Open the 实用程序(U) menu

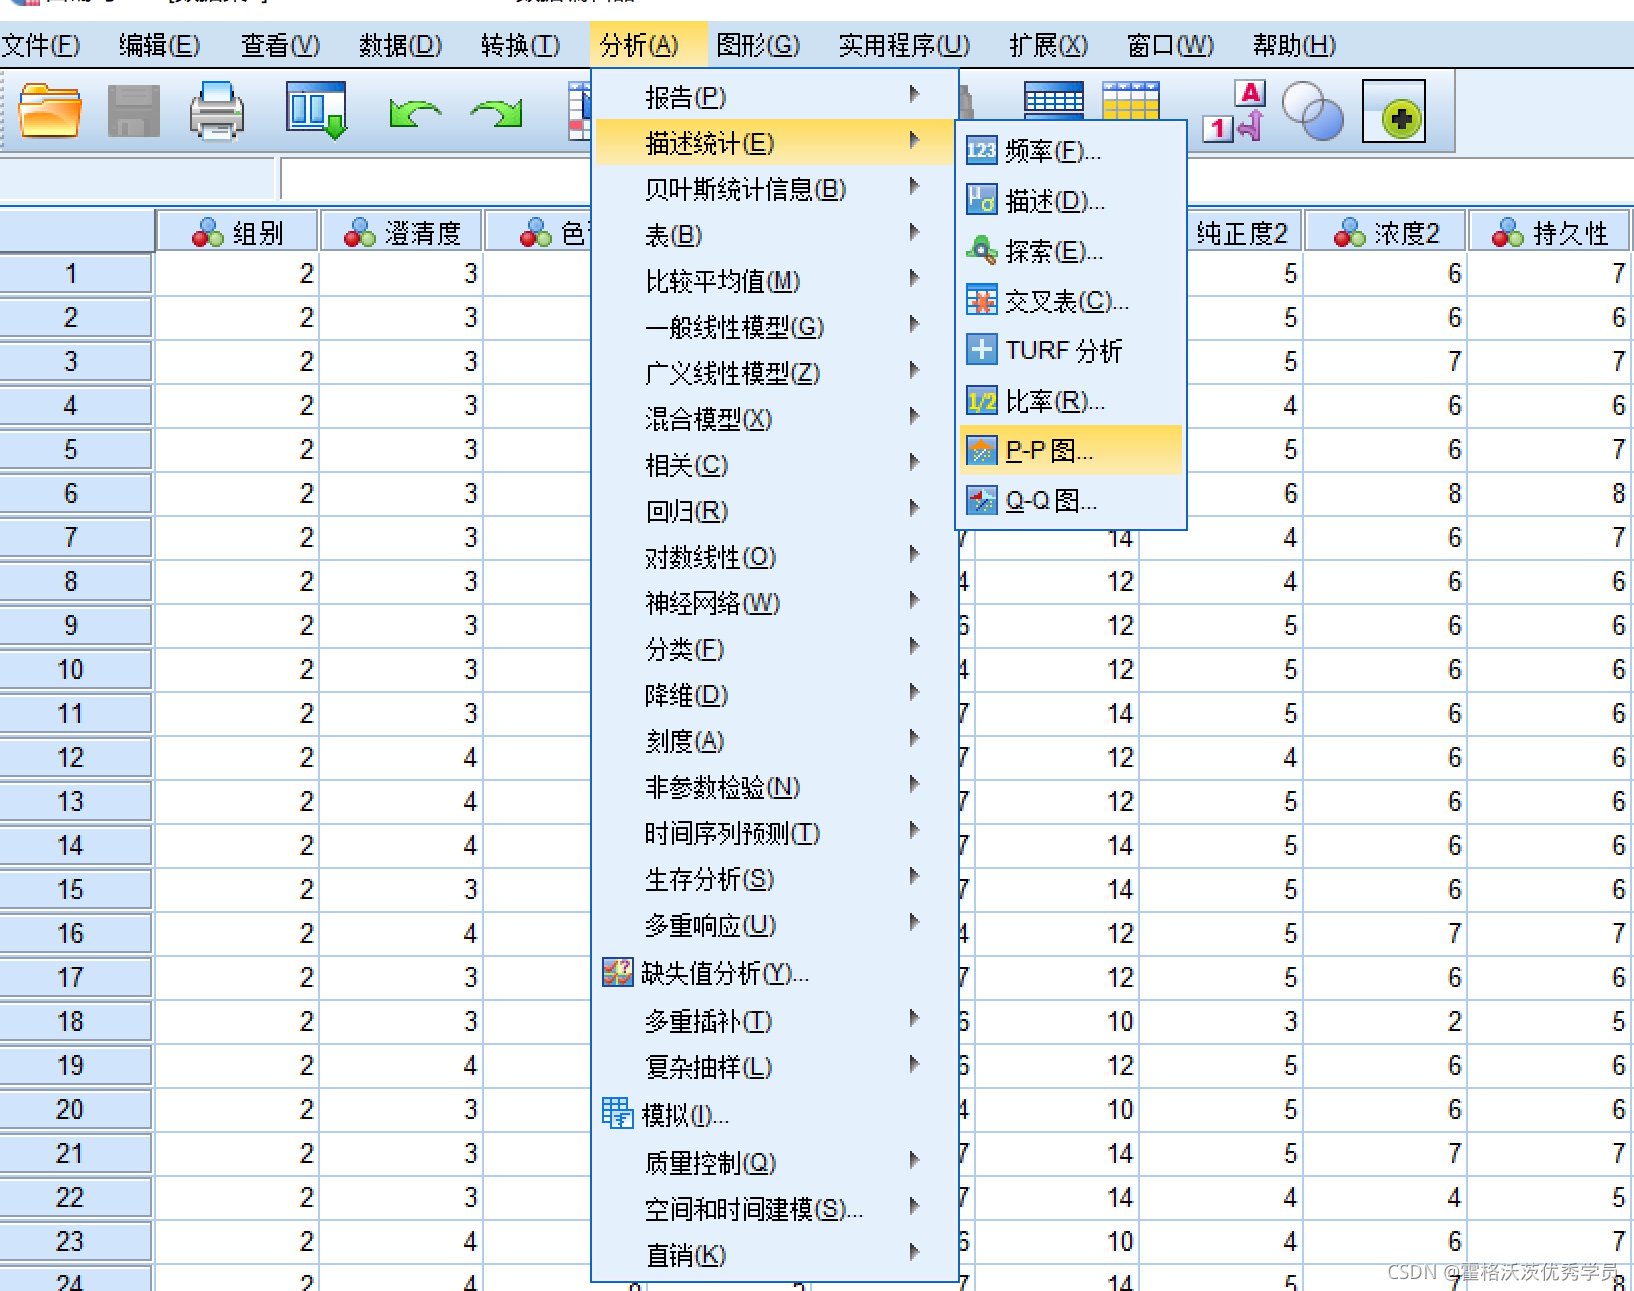tap(904, 46)
